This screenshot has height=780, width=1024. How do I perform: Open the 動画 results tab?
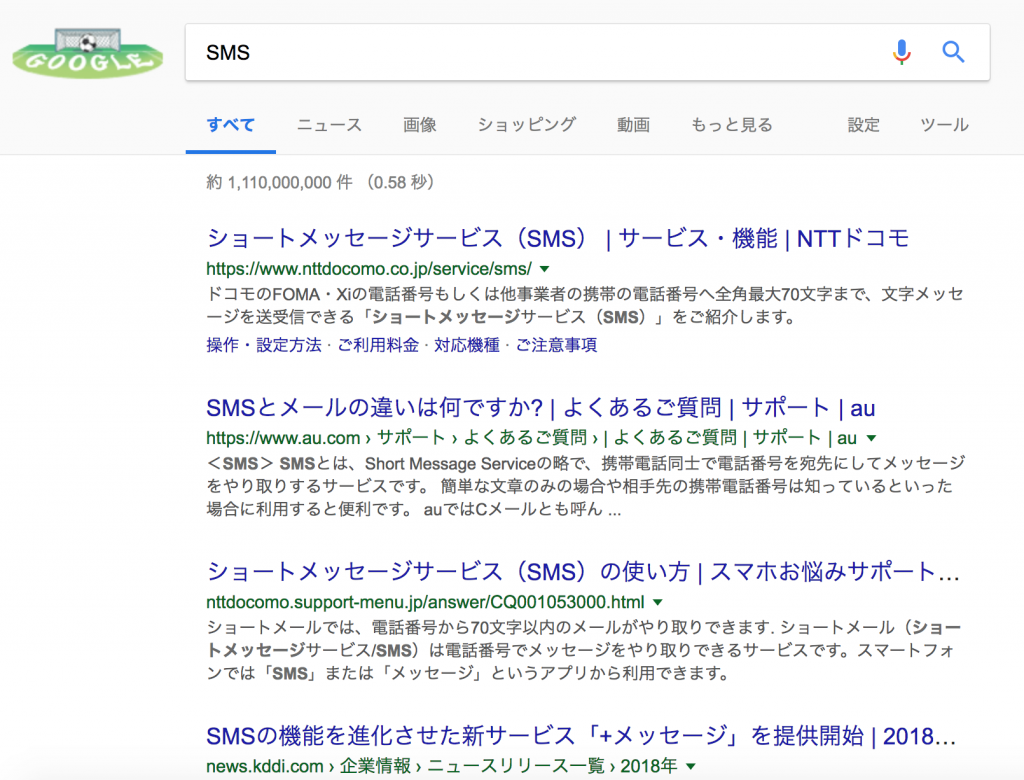point(633,125)
